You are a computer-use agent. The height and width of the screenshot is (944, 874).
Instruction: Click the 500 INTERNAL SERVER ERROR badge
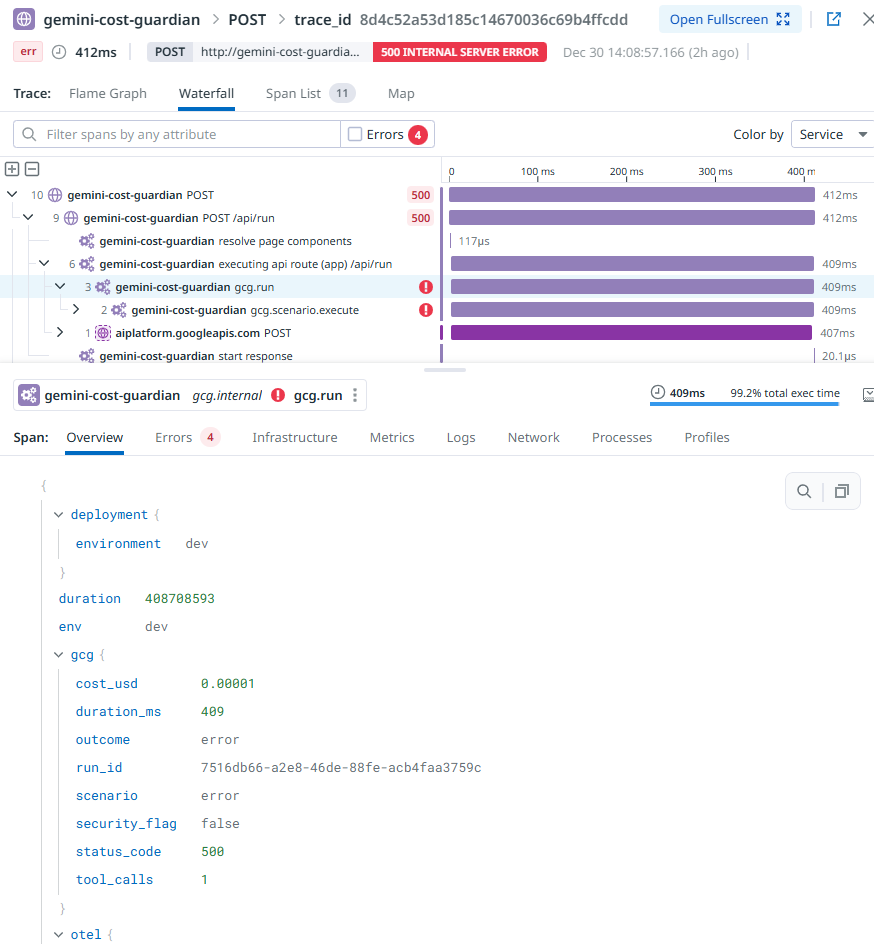click(460, 52)
